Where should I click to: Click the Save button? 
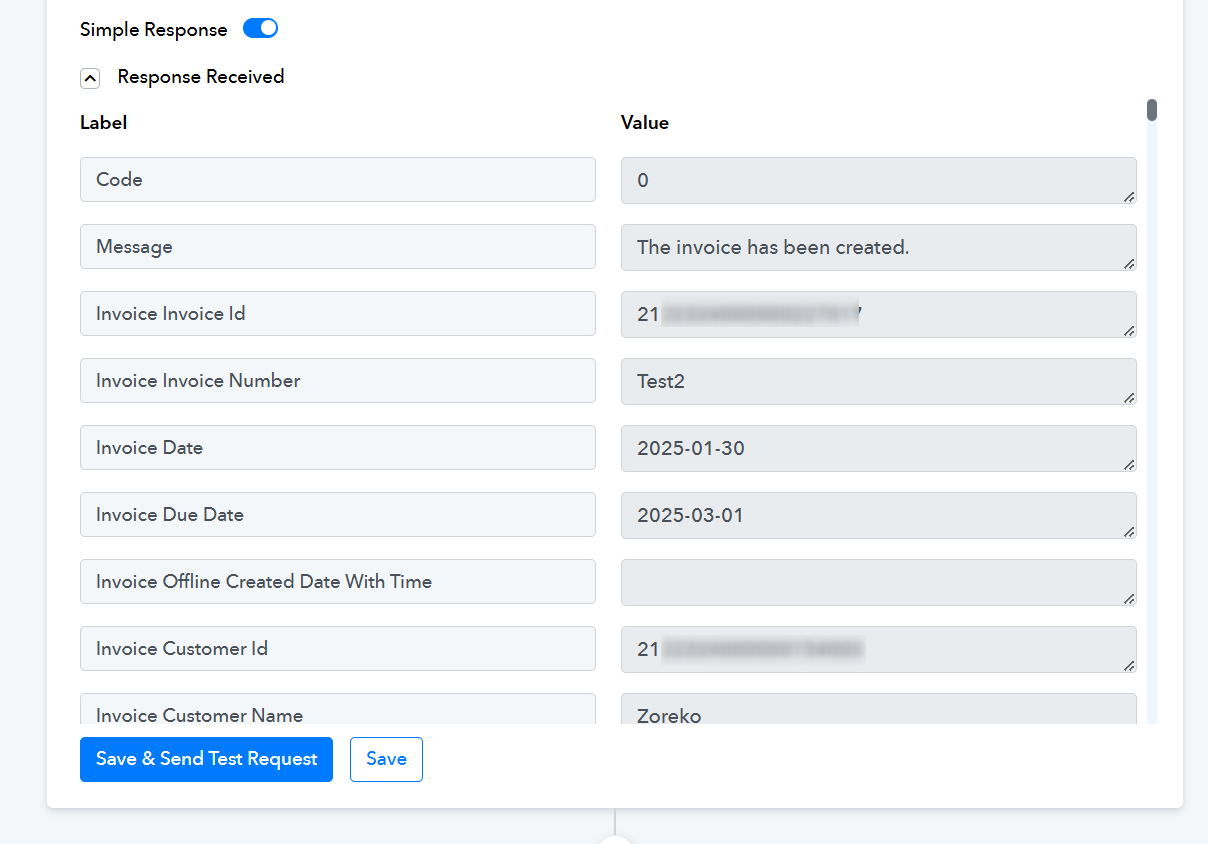pyautogui.click(x=386, y=759)
